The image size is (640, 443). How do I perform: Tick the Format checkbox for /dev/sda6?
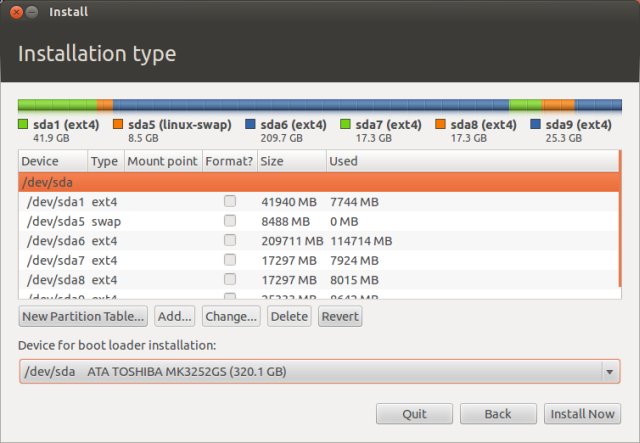point(230,240)
